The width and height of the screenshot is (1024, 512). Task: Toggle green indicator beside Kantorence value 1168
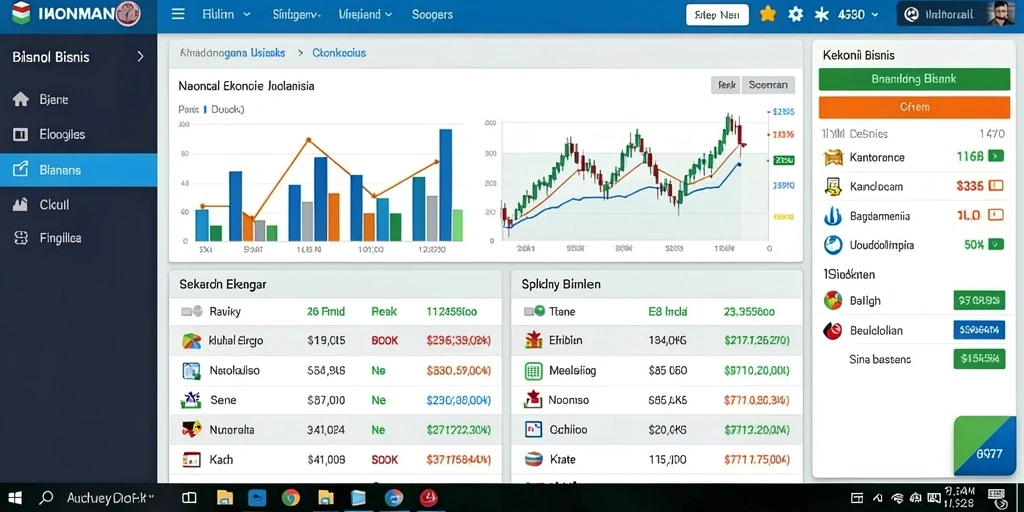(x=996, y=156)
